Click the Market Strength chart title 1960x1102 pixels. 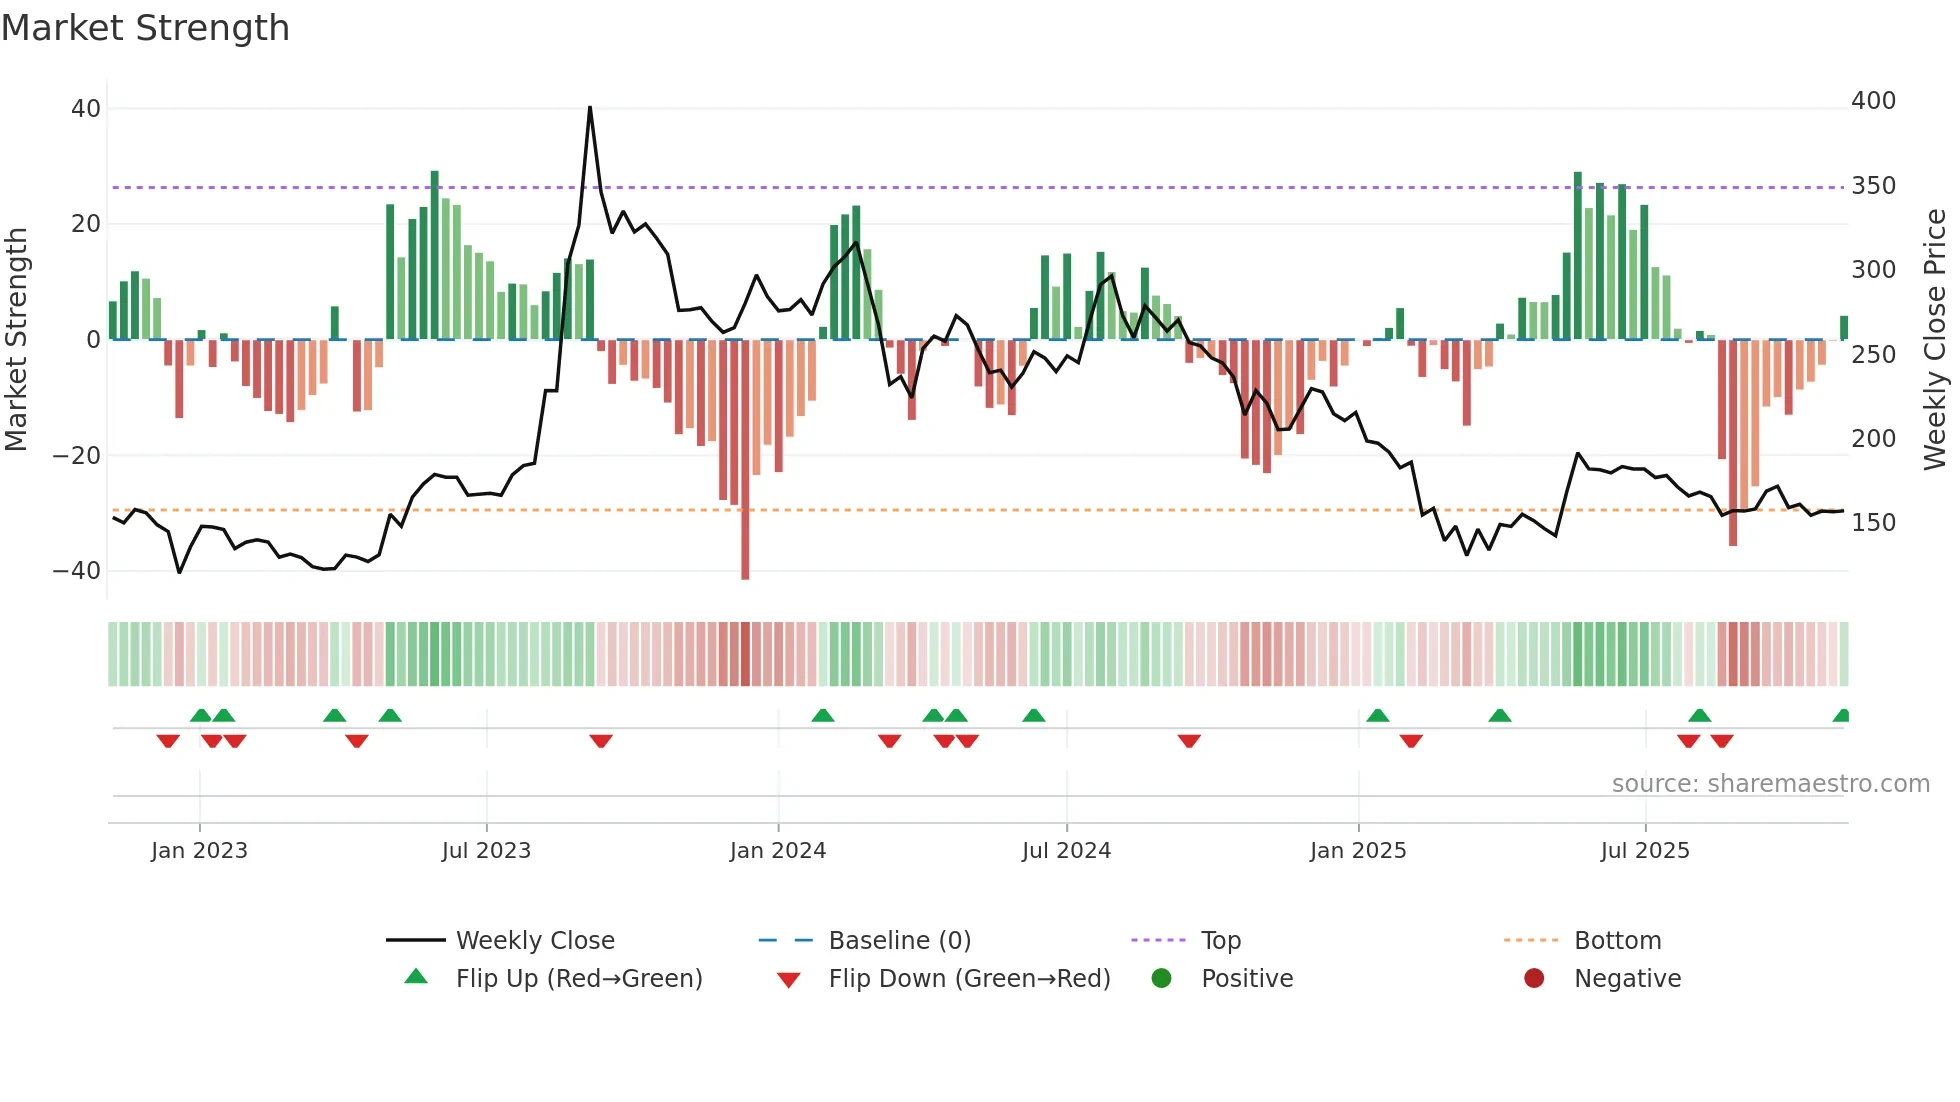point(146,28)
